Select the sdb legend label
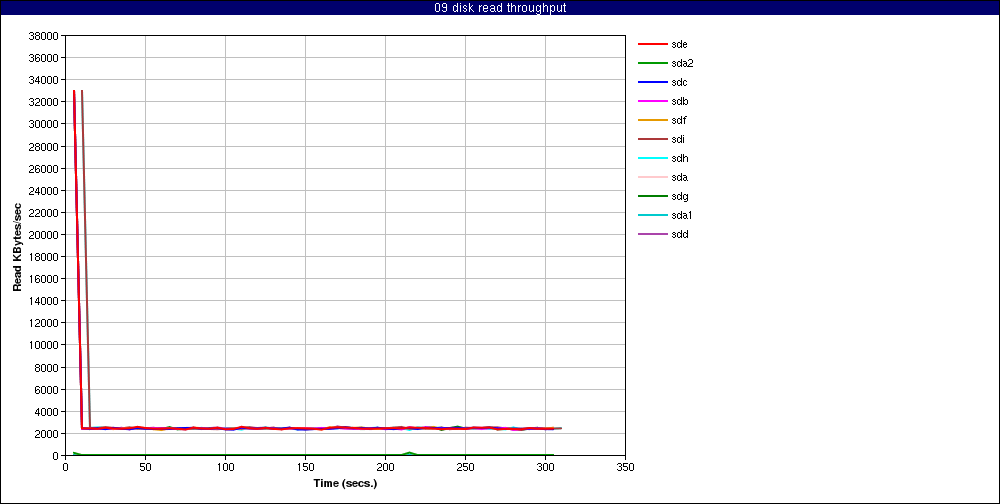This screenshot has height=504, width=1000. pos(679,101)
